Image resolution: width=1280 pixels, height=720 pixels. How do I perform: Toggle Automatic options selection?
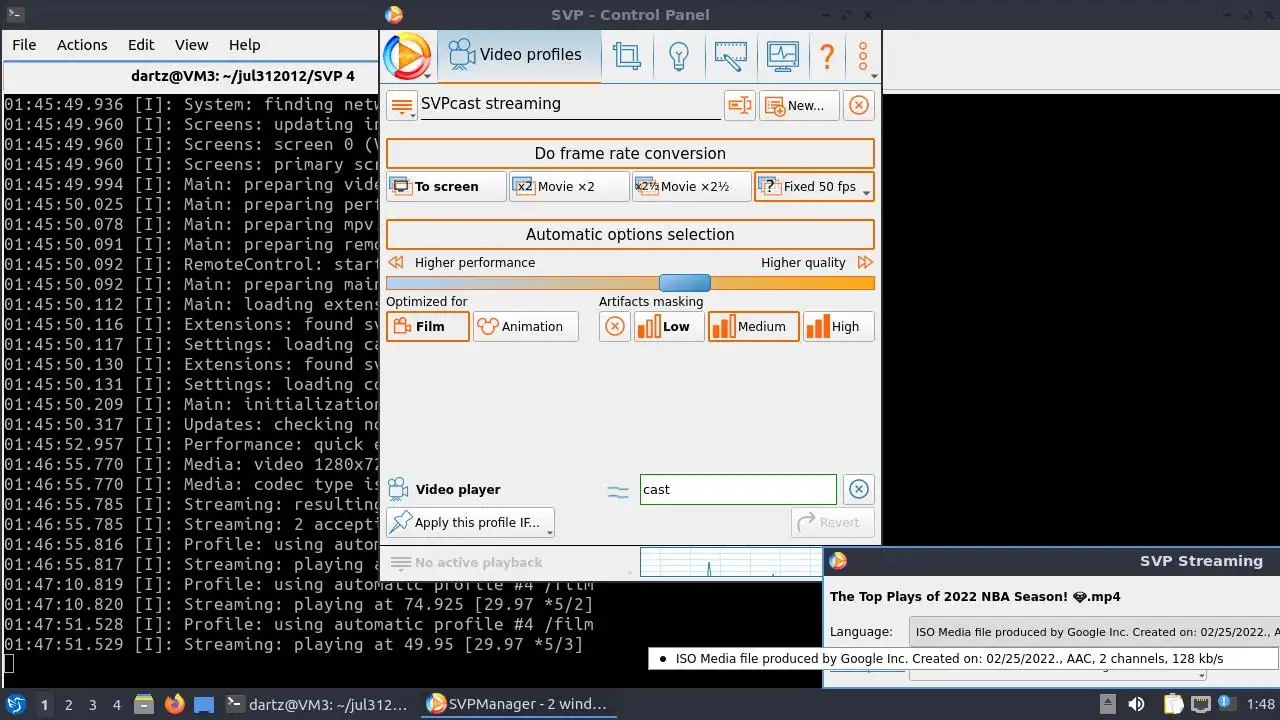630,234
